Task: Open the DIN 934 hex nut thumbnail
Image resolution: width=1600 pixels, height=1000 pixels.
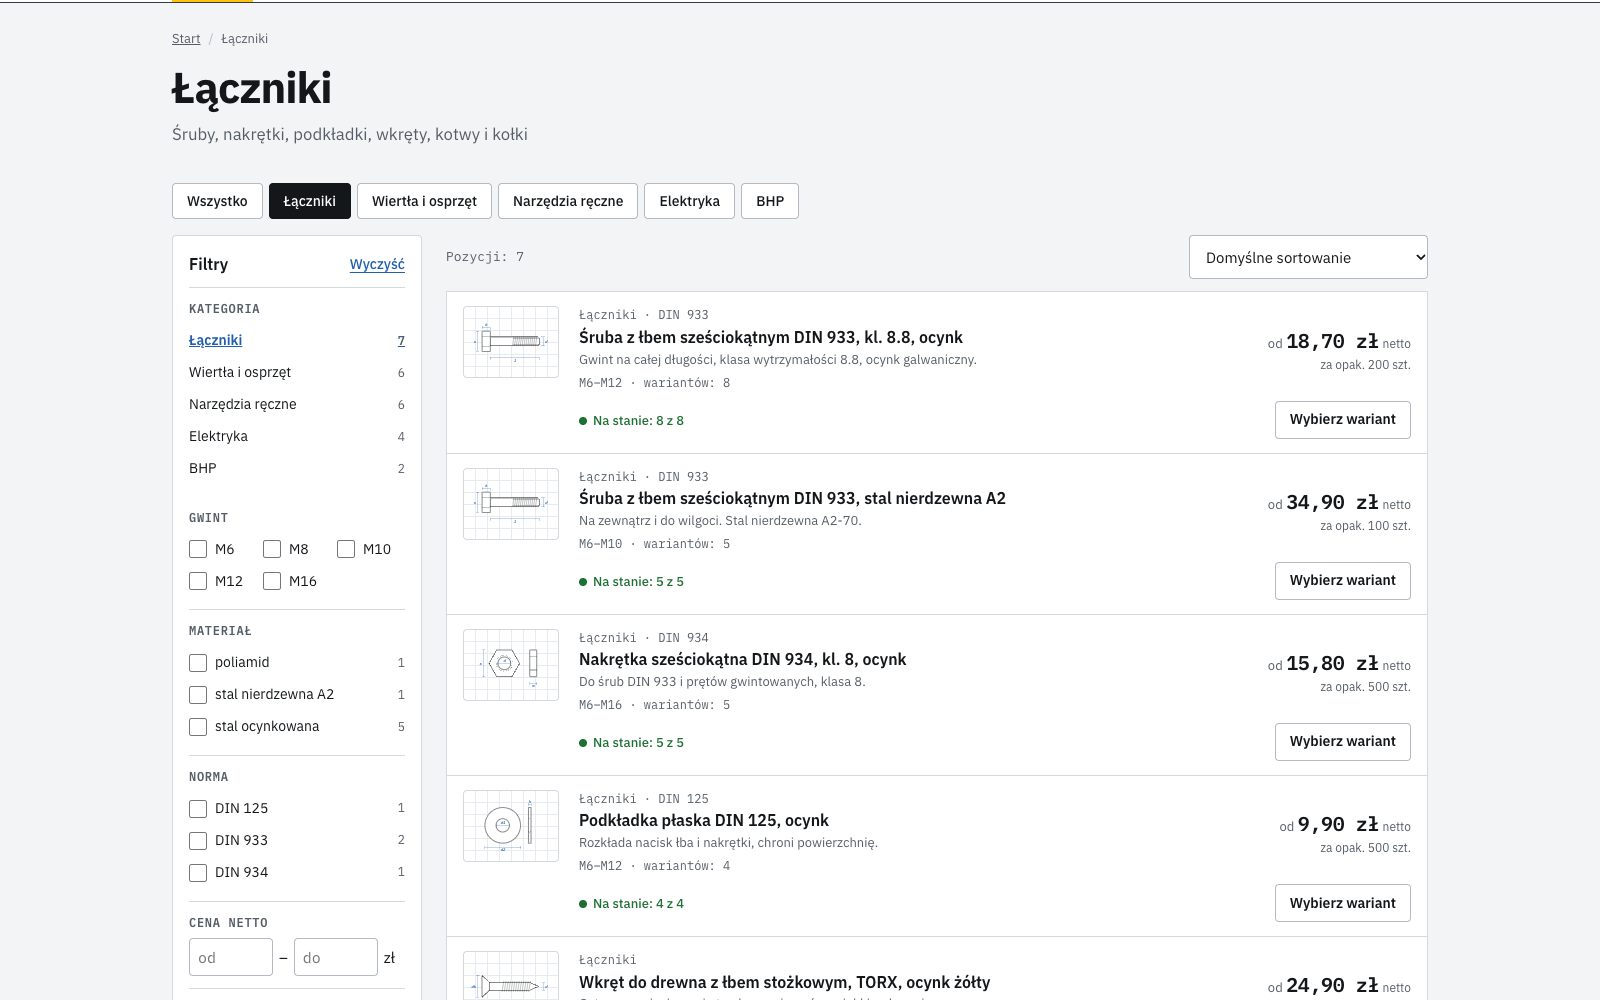Action: (x=511, y=665)
